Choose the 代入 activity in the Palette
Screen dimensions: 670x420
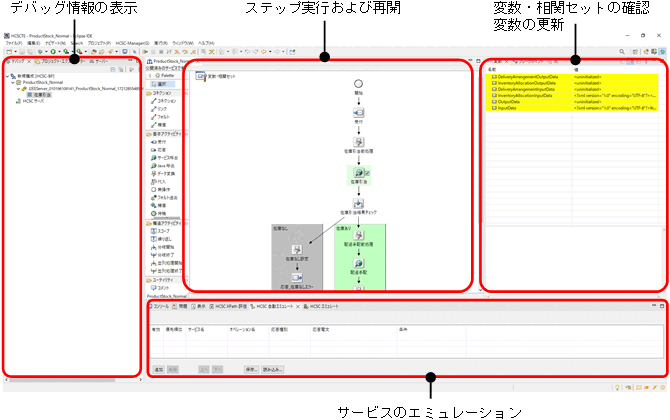click(x=158, y=182)
